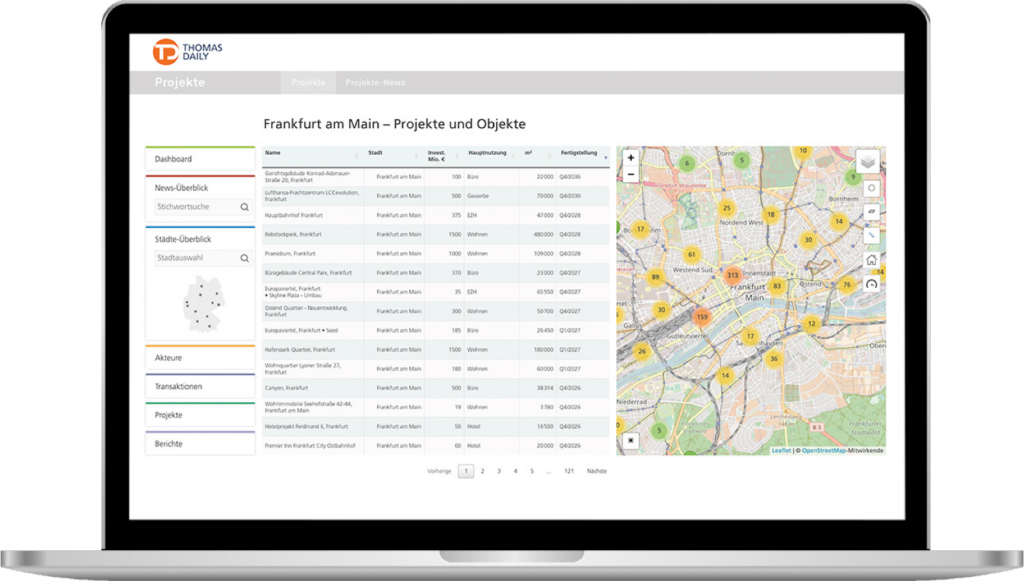Sort table by Fertigstellung column
Image resolution: width=1024 pixels, height=581 pixels.
click(x=581, y=155)
